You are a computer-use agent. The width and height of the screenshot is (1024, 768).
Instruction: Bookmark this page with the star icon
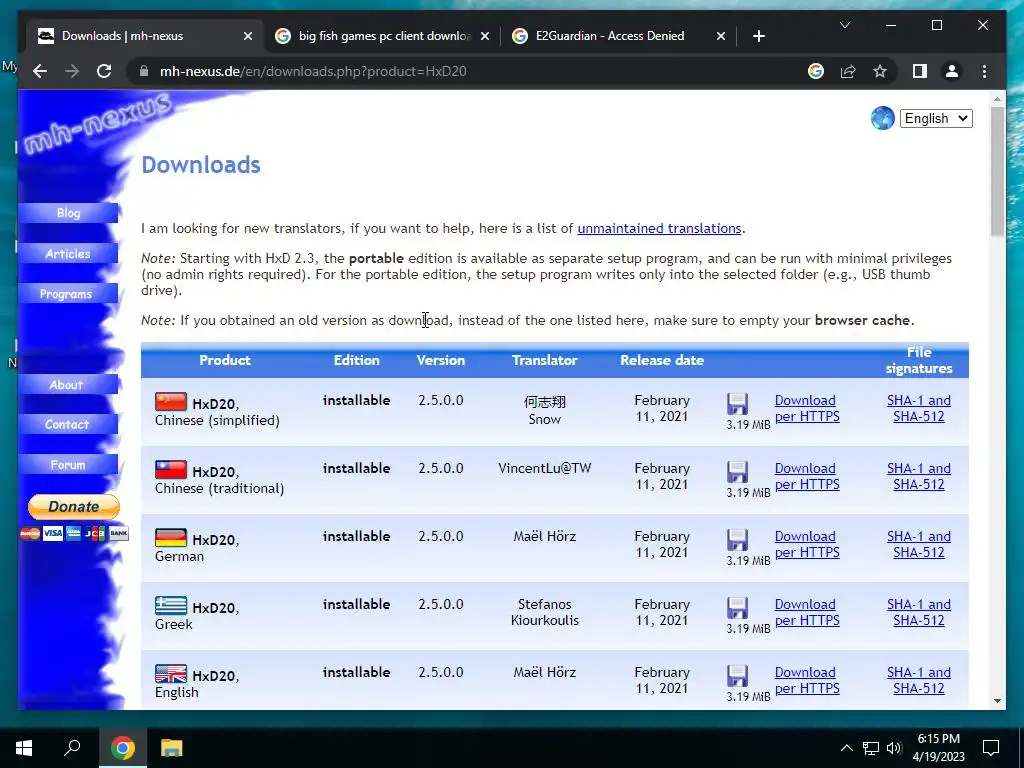click(880, 71)
